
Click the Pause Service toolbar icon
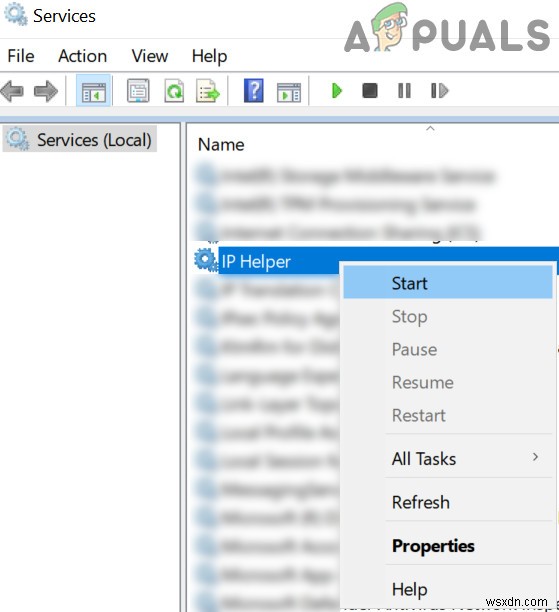click(404, 91)
